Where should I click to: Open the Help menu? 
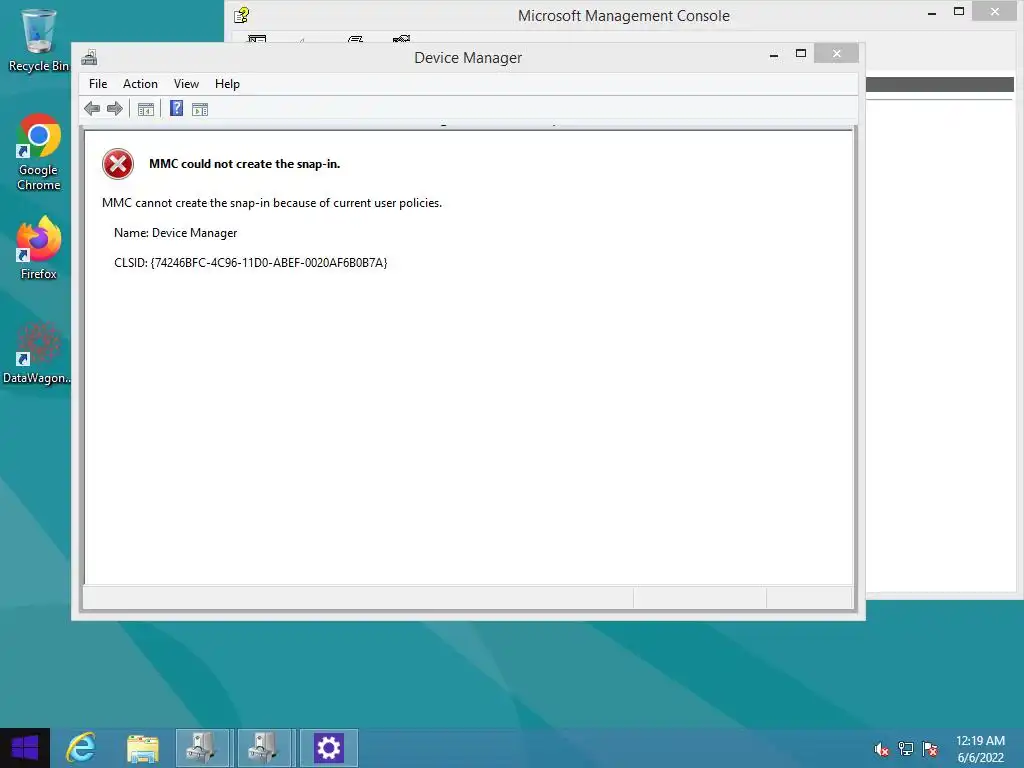[x=227, y=84]
